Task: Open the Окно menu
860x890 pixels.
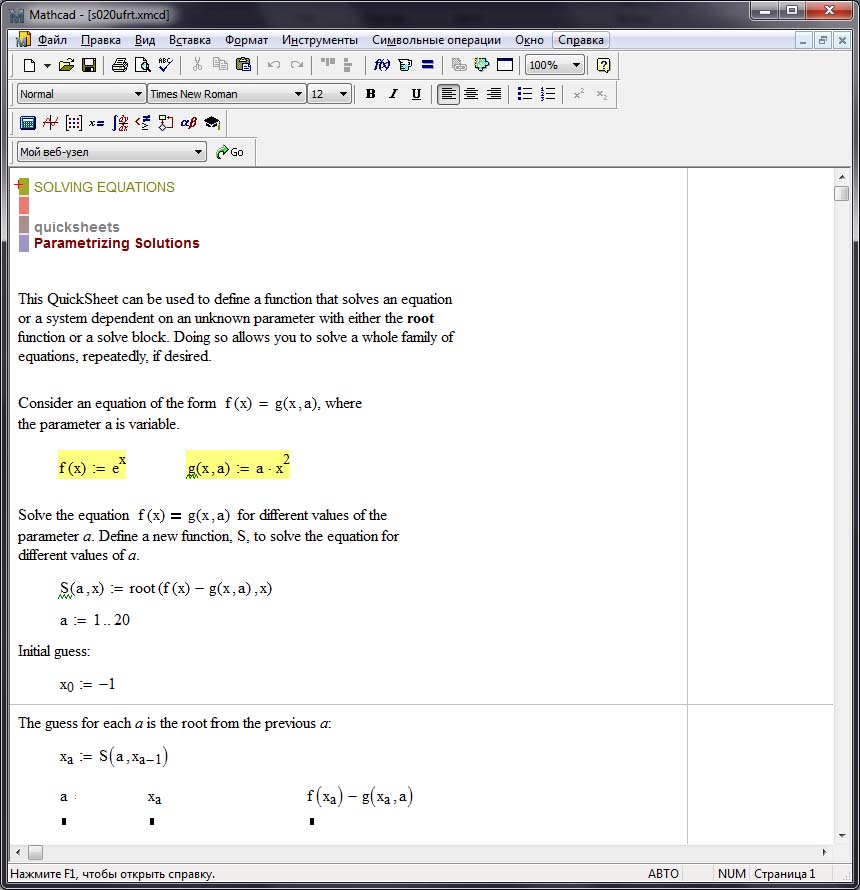Action: [x=529, y=40]
